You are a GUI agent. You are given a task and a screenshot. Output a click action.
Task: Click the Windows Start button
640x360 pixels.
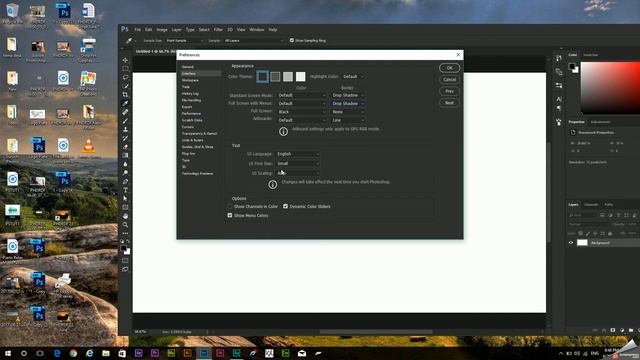click(x=8, y=353)
